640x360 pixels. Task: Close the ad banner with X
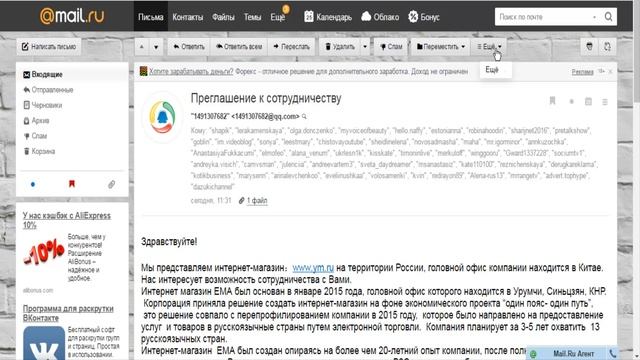611,71
